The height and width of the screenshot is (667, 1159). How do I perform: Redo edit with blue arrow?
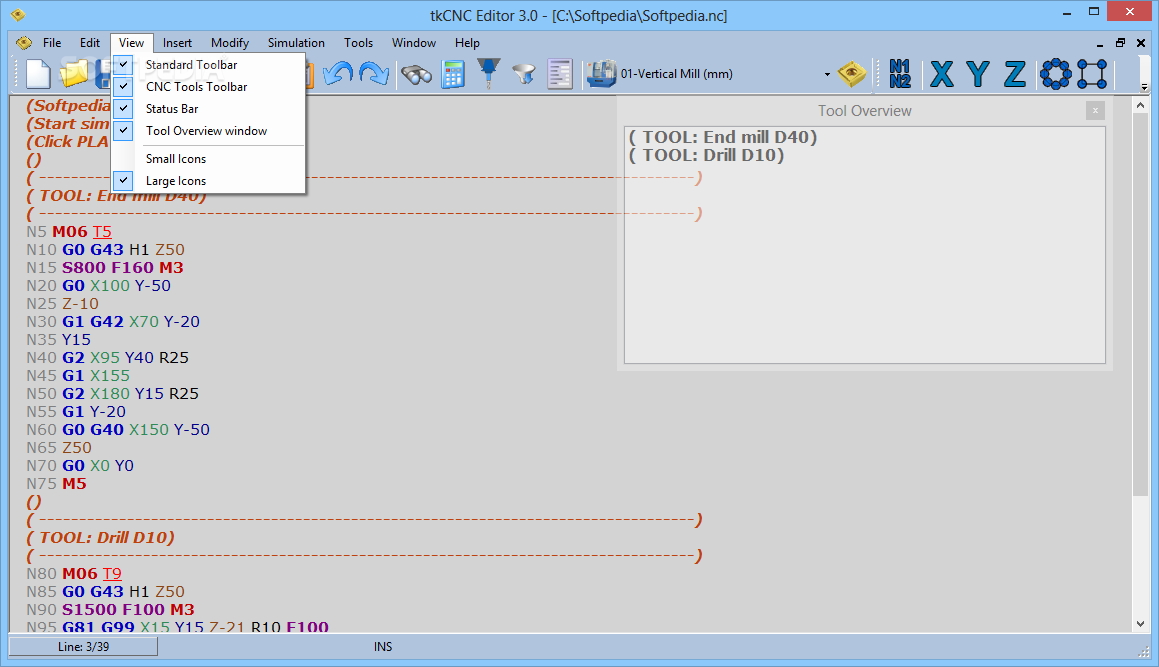click(374, 74)
